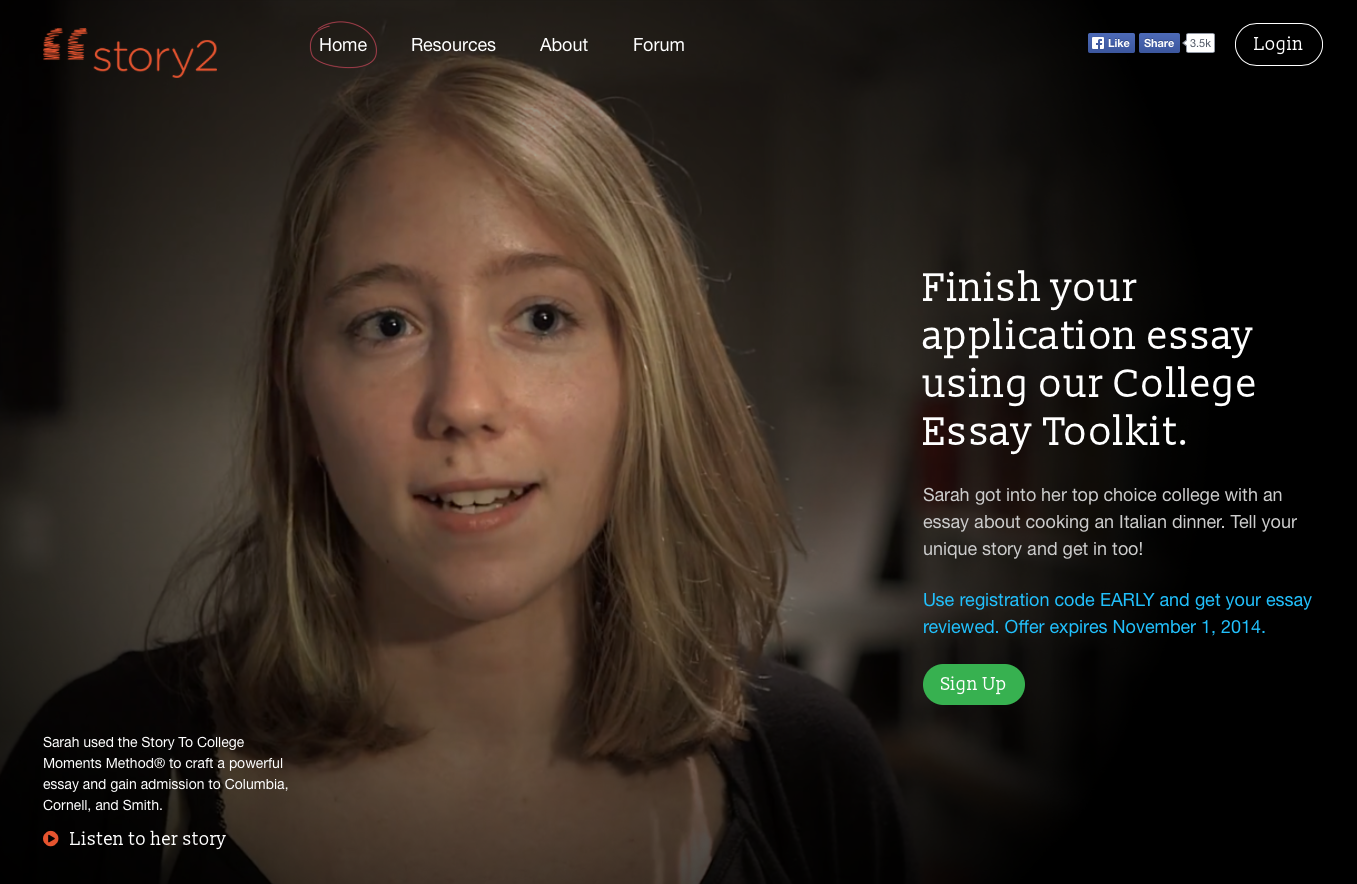Click the Login button

(x=1278, y=44)
